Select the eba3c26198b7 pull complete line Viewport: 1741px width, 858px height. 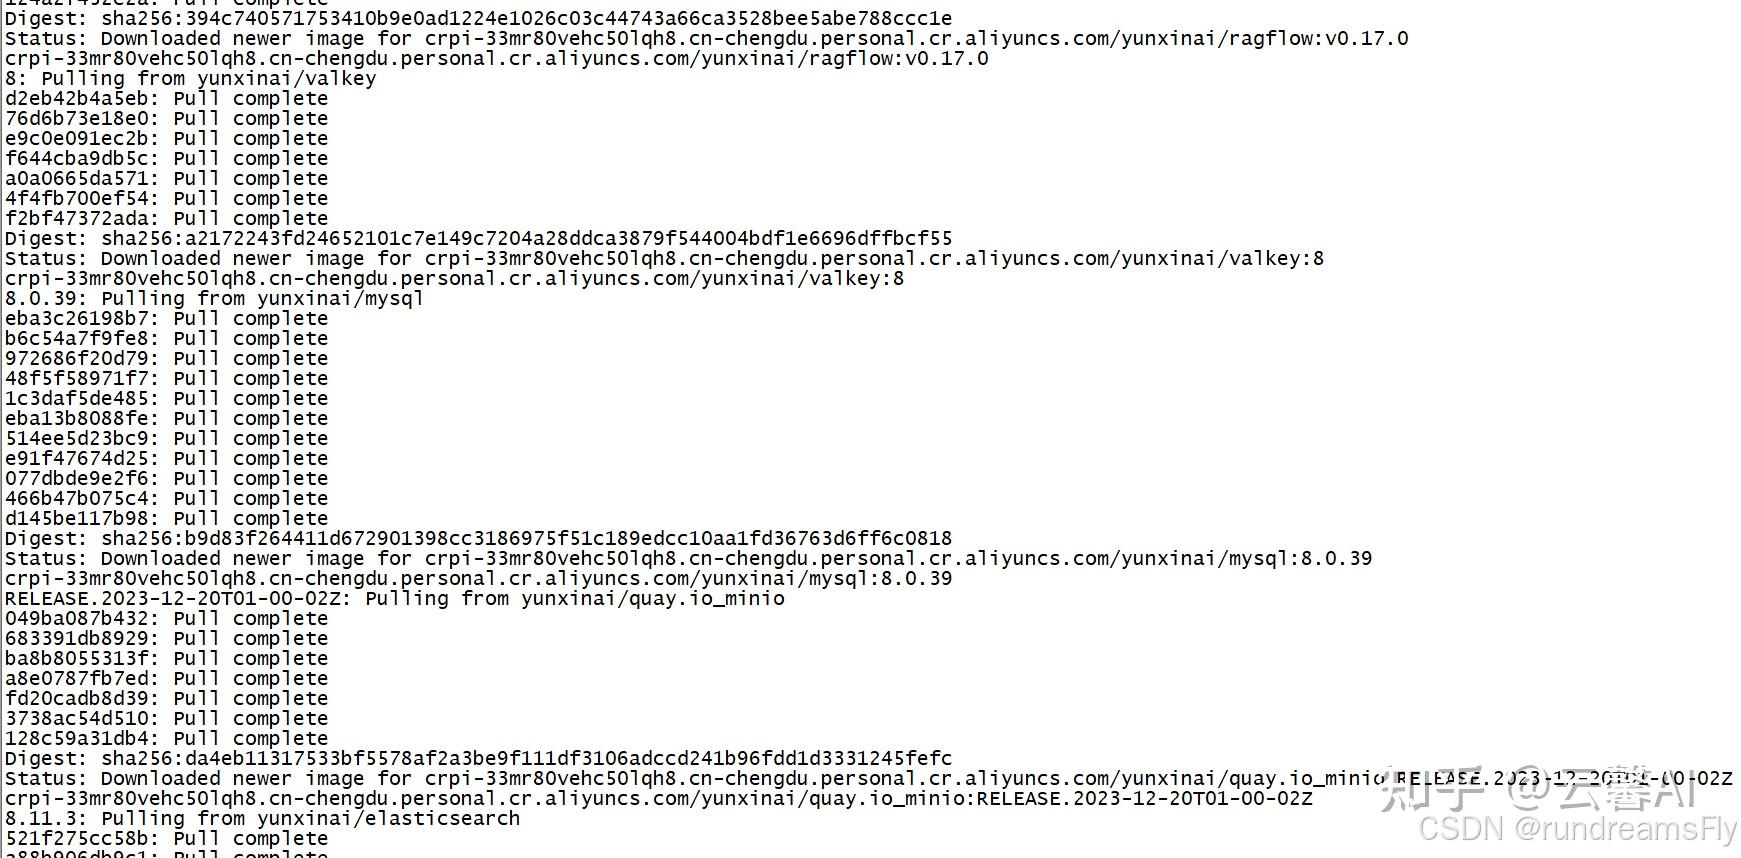click(166, 319)
